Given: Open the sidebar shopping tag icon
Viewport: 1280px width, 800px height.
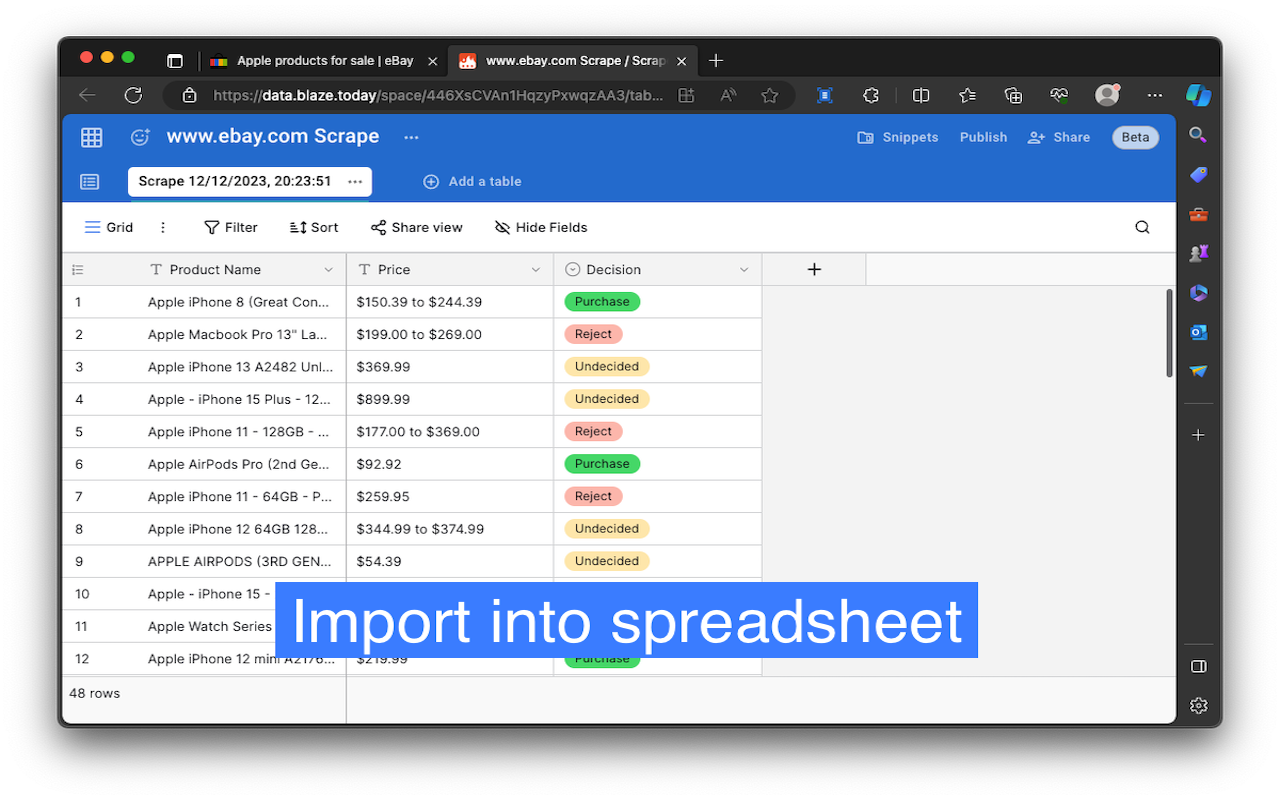Looking at the screenshot, I should point(1198,174).
